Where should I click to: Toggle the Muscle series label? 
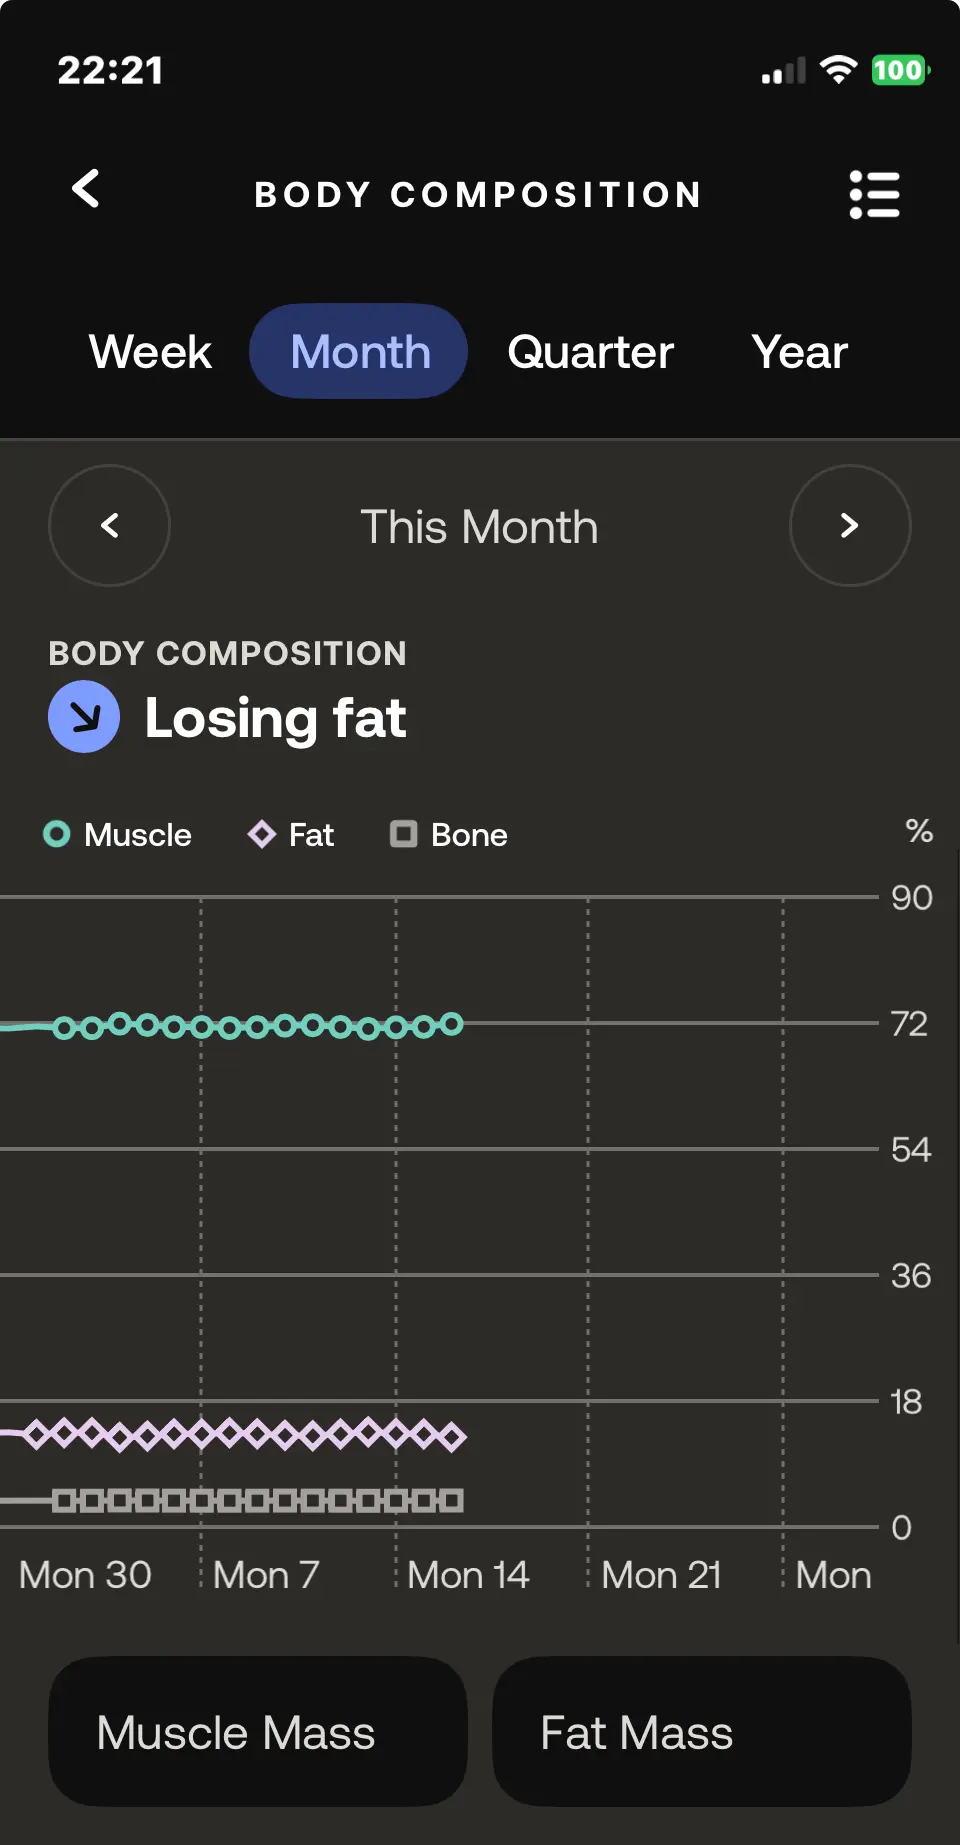[x=138, y=835]
